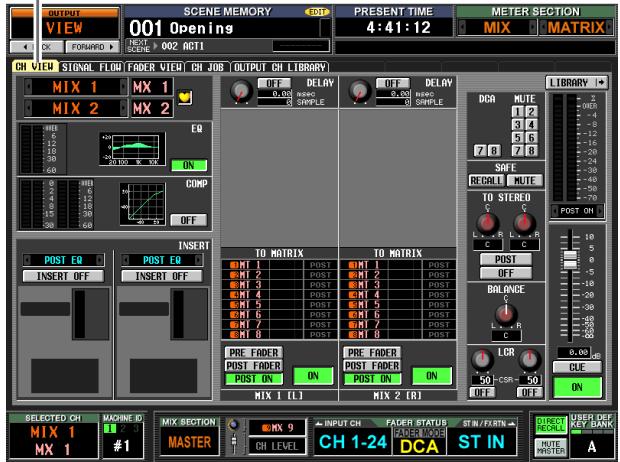Viewport: 620px width, 462px height.
Task: Click small fader icon in MIX SECTION
Action: [x=234, y=443]
